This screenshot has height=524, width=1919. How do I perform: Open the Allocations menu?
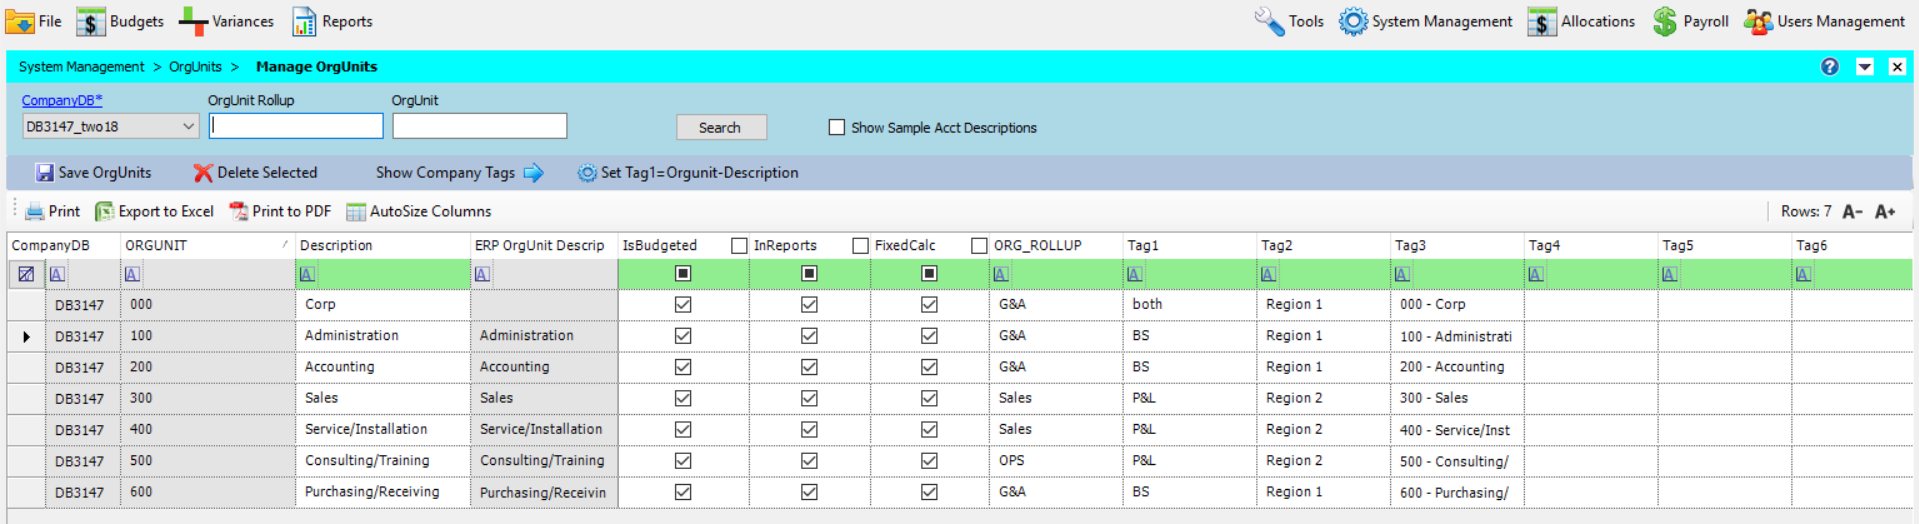pos(1581,21)
